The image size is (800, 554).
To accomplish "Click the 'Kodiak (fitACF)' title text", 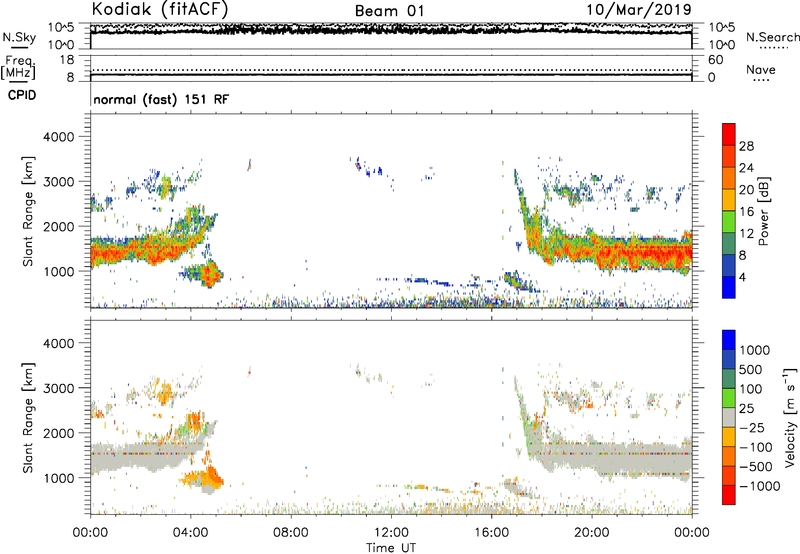I will coord(160,9).
